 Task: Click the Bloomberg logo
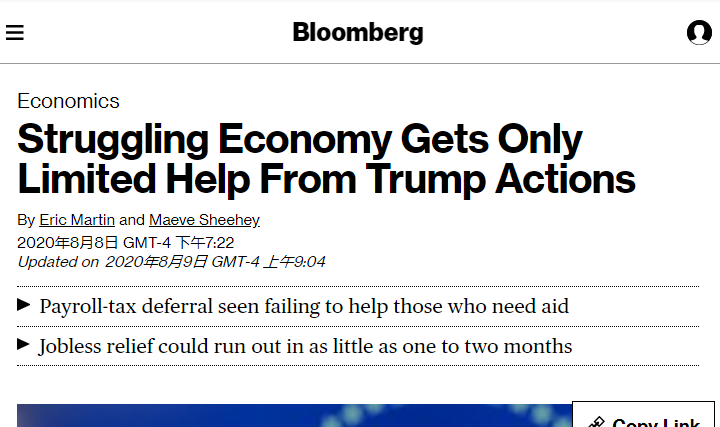(x=358, y=32)
